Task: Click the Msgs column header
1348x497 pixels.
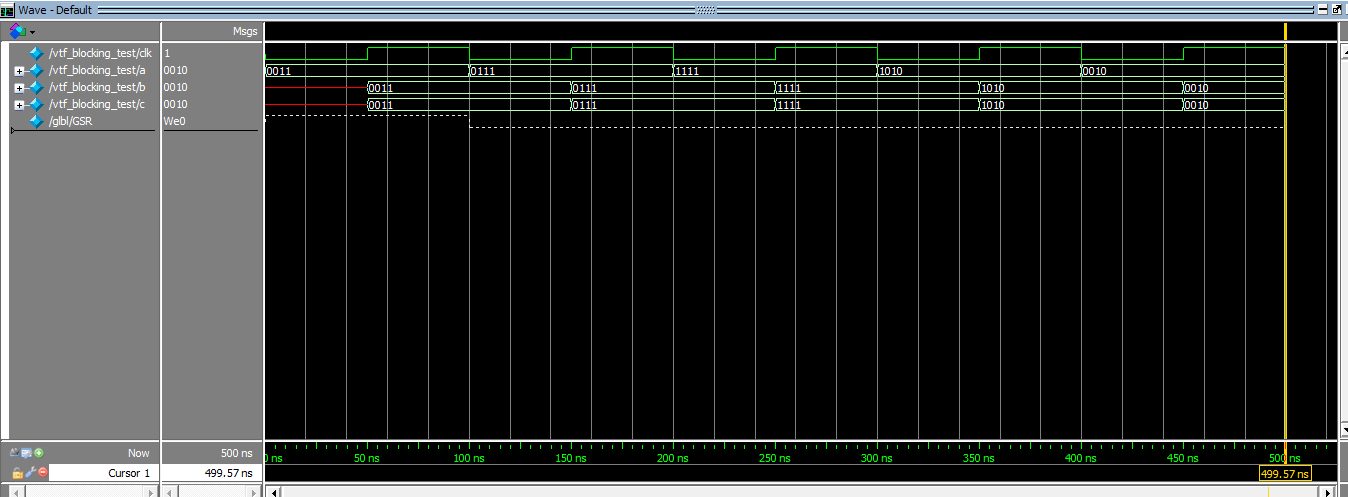Action: coord(245,32)
